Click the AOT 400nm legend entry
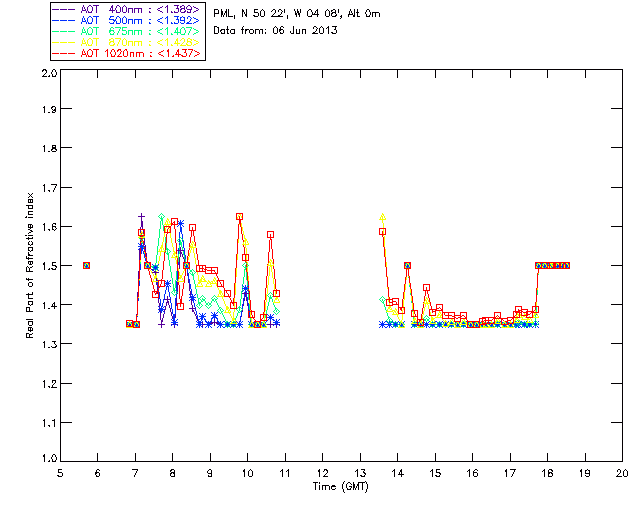The width and height of the screenshot is (640, 512). [127, 9]
